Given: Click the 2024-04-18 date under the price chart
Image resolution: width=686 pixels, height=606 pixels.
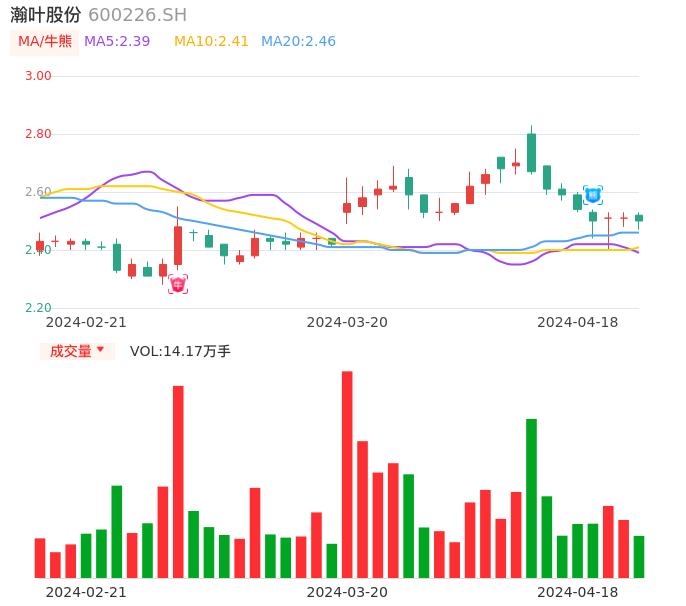Looking at the screenshot, I should pos(577,322).
